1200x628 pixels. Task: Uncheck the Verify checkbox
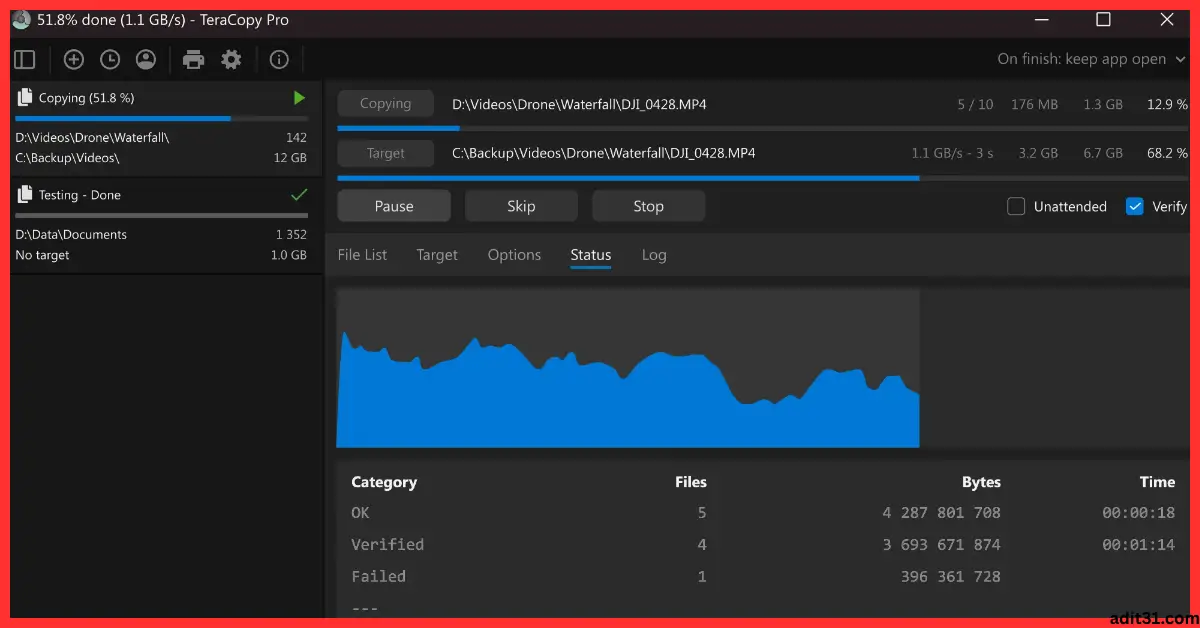click(x=1134, y=207)
